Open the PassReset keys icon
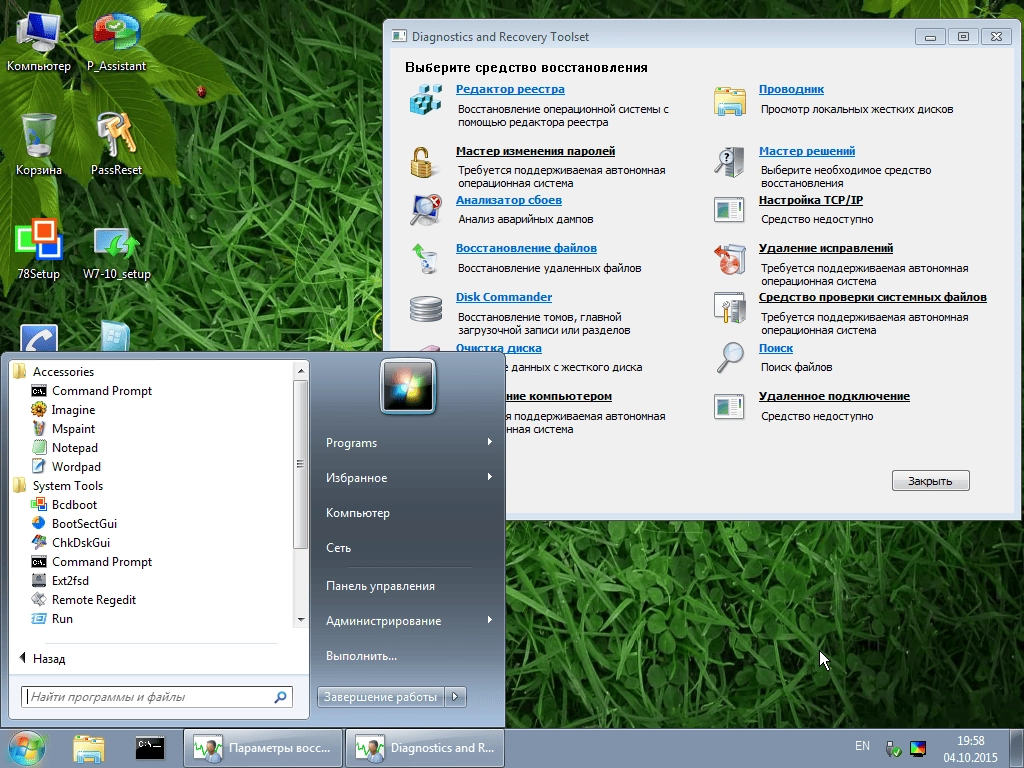This screenshot has height=768, width=1024. click(116, 144)
